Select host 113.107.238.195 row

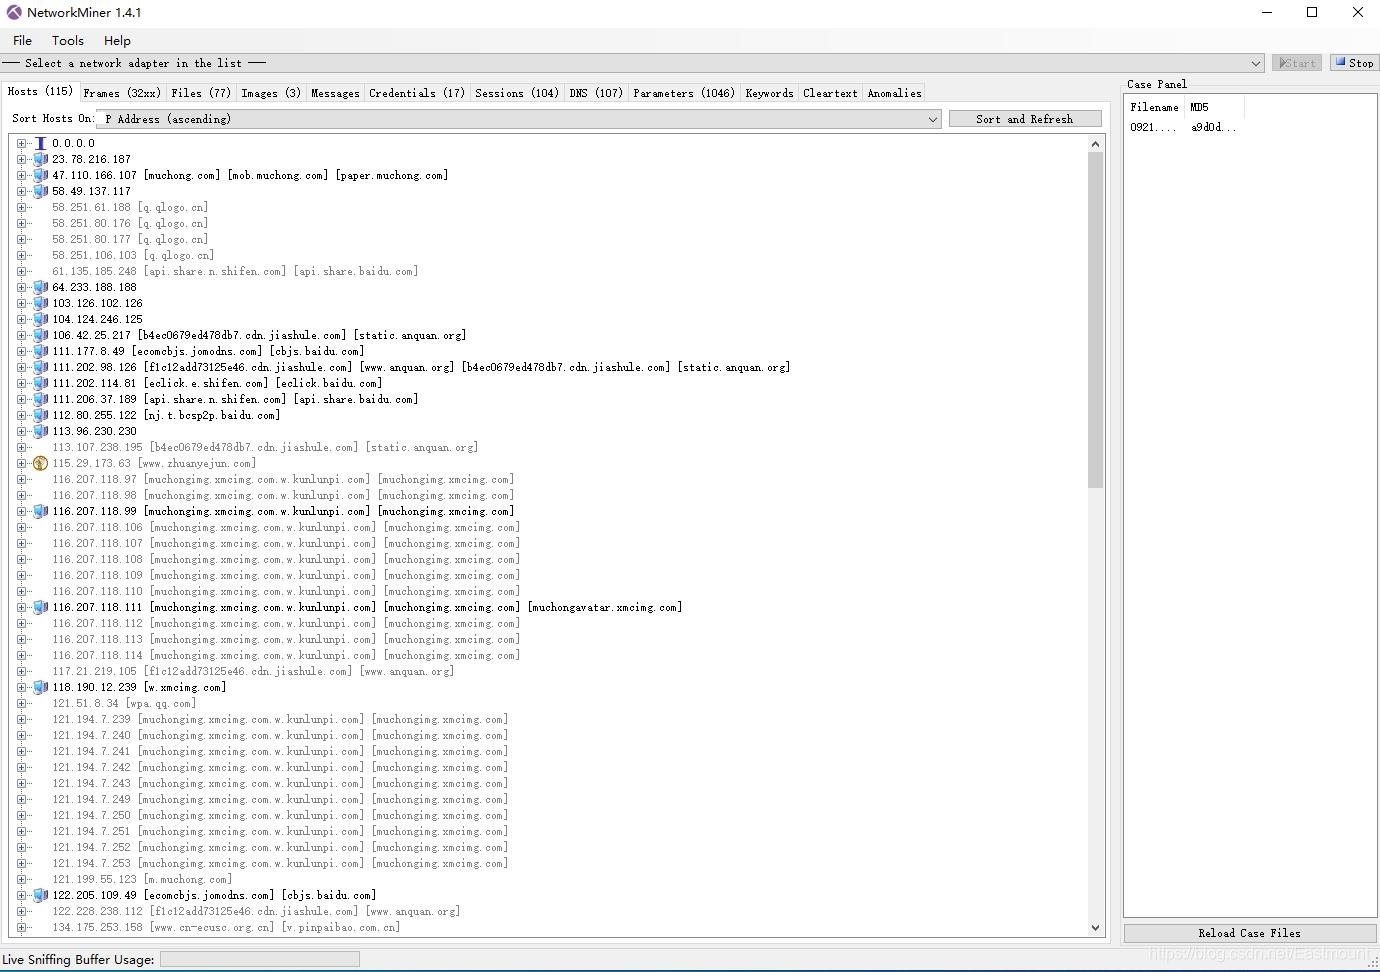pos(265,447)
